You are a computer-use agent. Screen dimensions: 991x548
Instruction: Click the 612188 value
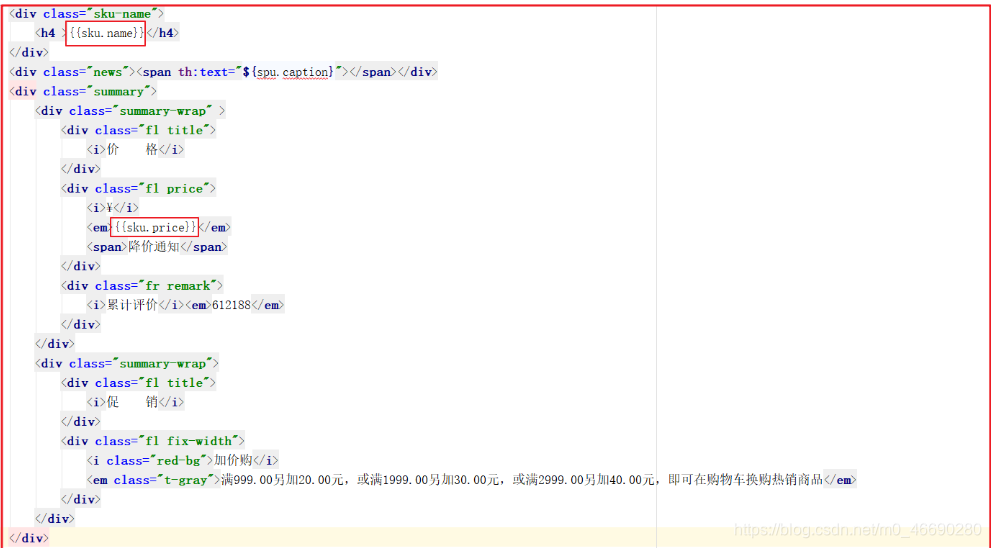pos(231,305)
